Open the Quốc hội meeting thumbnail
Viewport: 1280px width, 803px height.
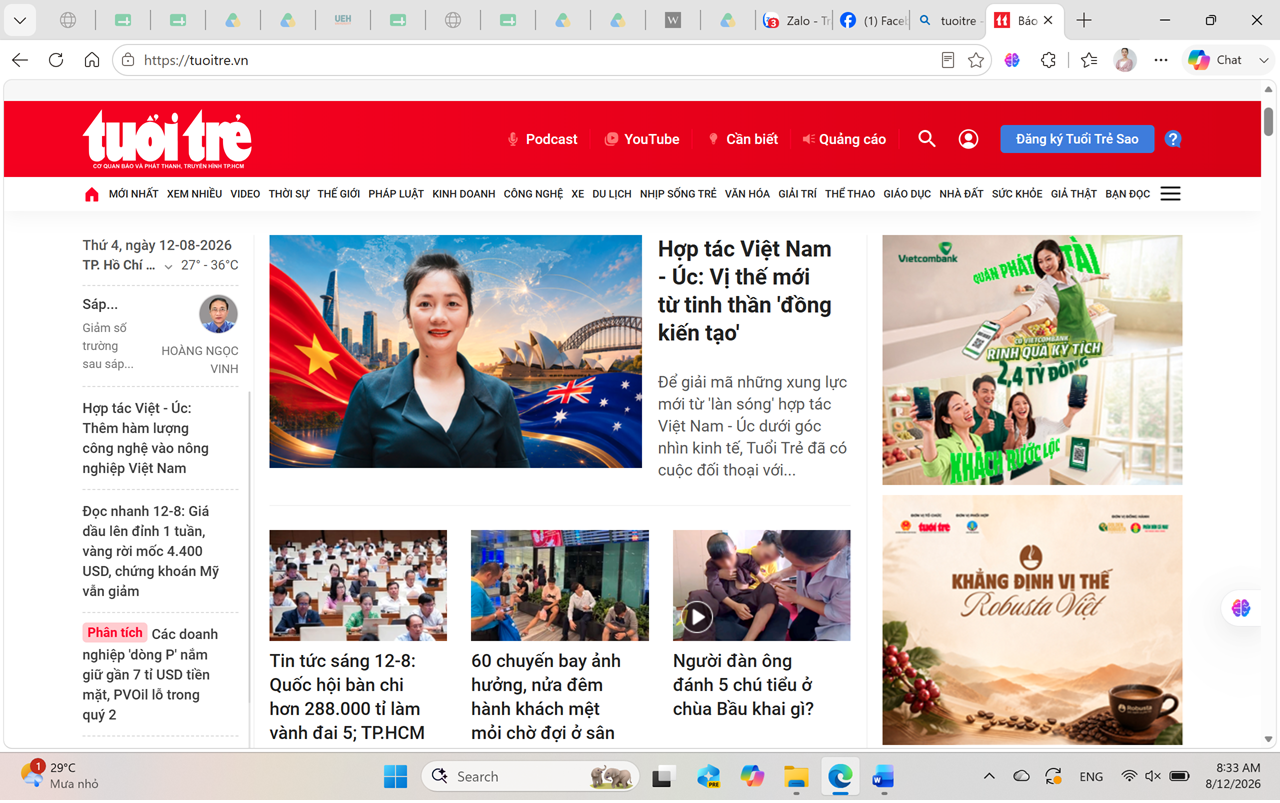pos(358,585)
